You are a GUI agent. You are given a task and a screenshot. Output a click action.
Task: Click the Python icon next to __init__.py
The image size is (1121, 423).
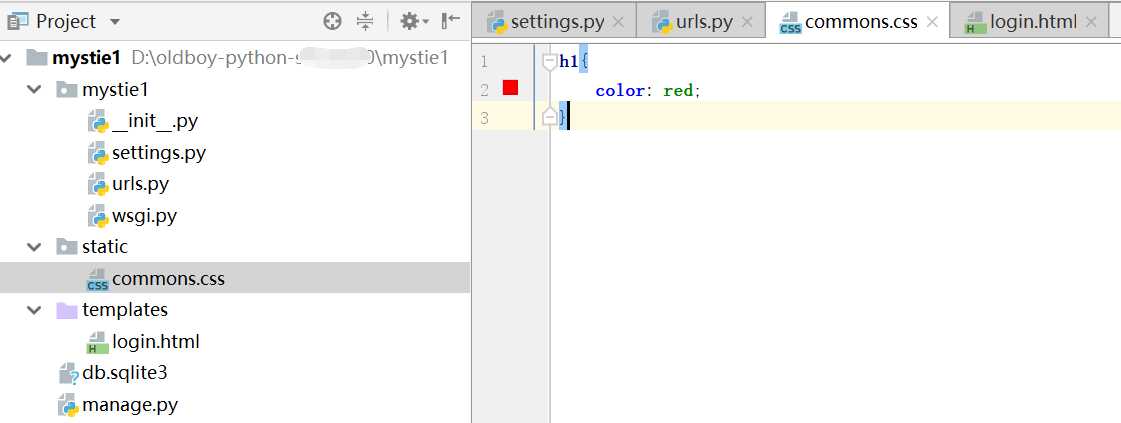pos(97,121)
